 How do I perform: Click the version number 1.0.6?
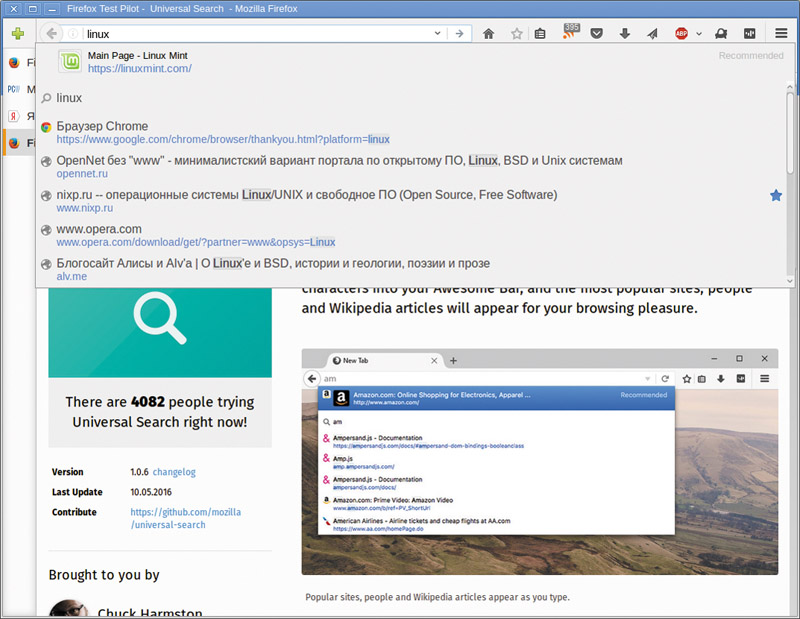(139, 472)
